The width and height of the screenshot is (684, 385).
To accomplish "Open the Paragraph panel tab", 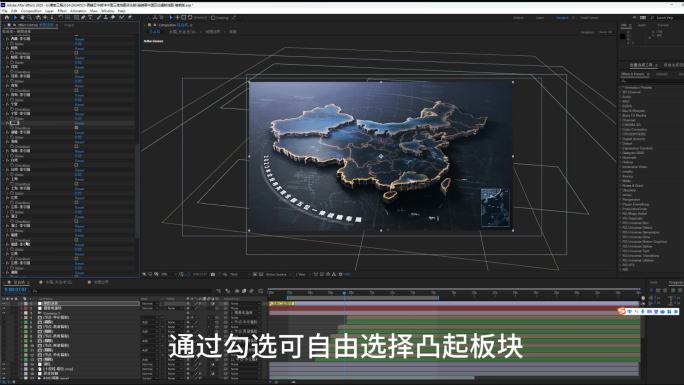I will (675, 283).
